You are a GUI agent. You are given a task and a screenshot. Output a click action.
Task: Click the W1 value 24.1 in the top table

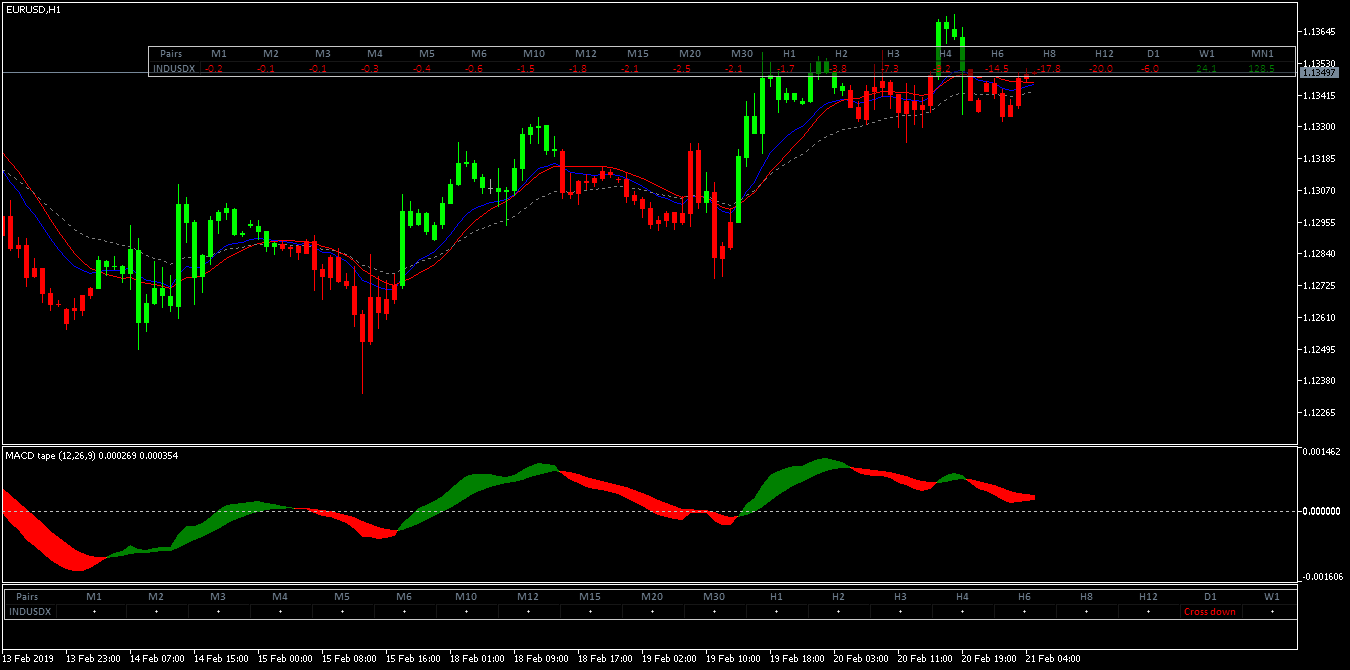coord(1206,68)
